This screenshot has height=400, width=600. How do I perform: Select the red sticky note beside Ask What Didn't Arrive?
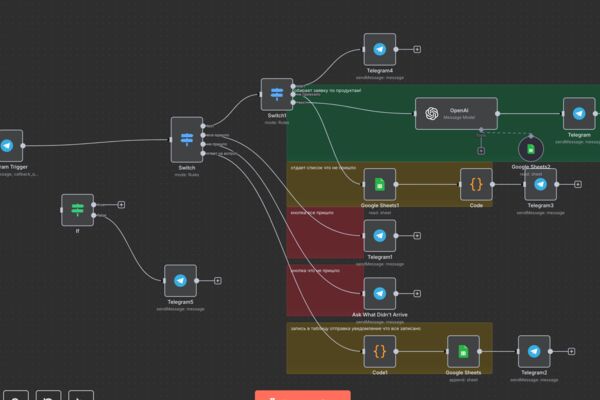point(324,290)
